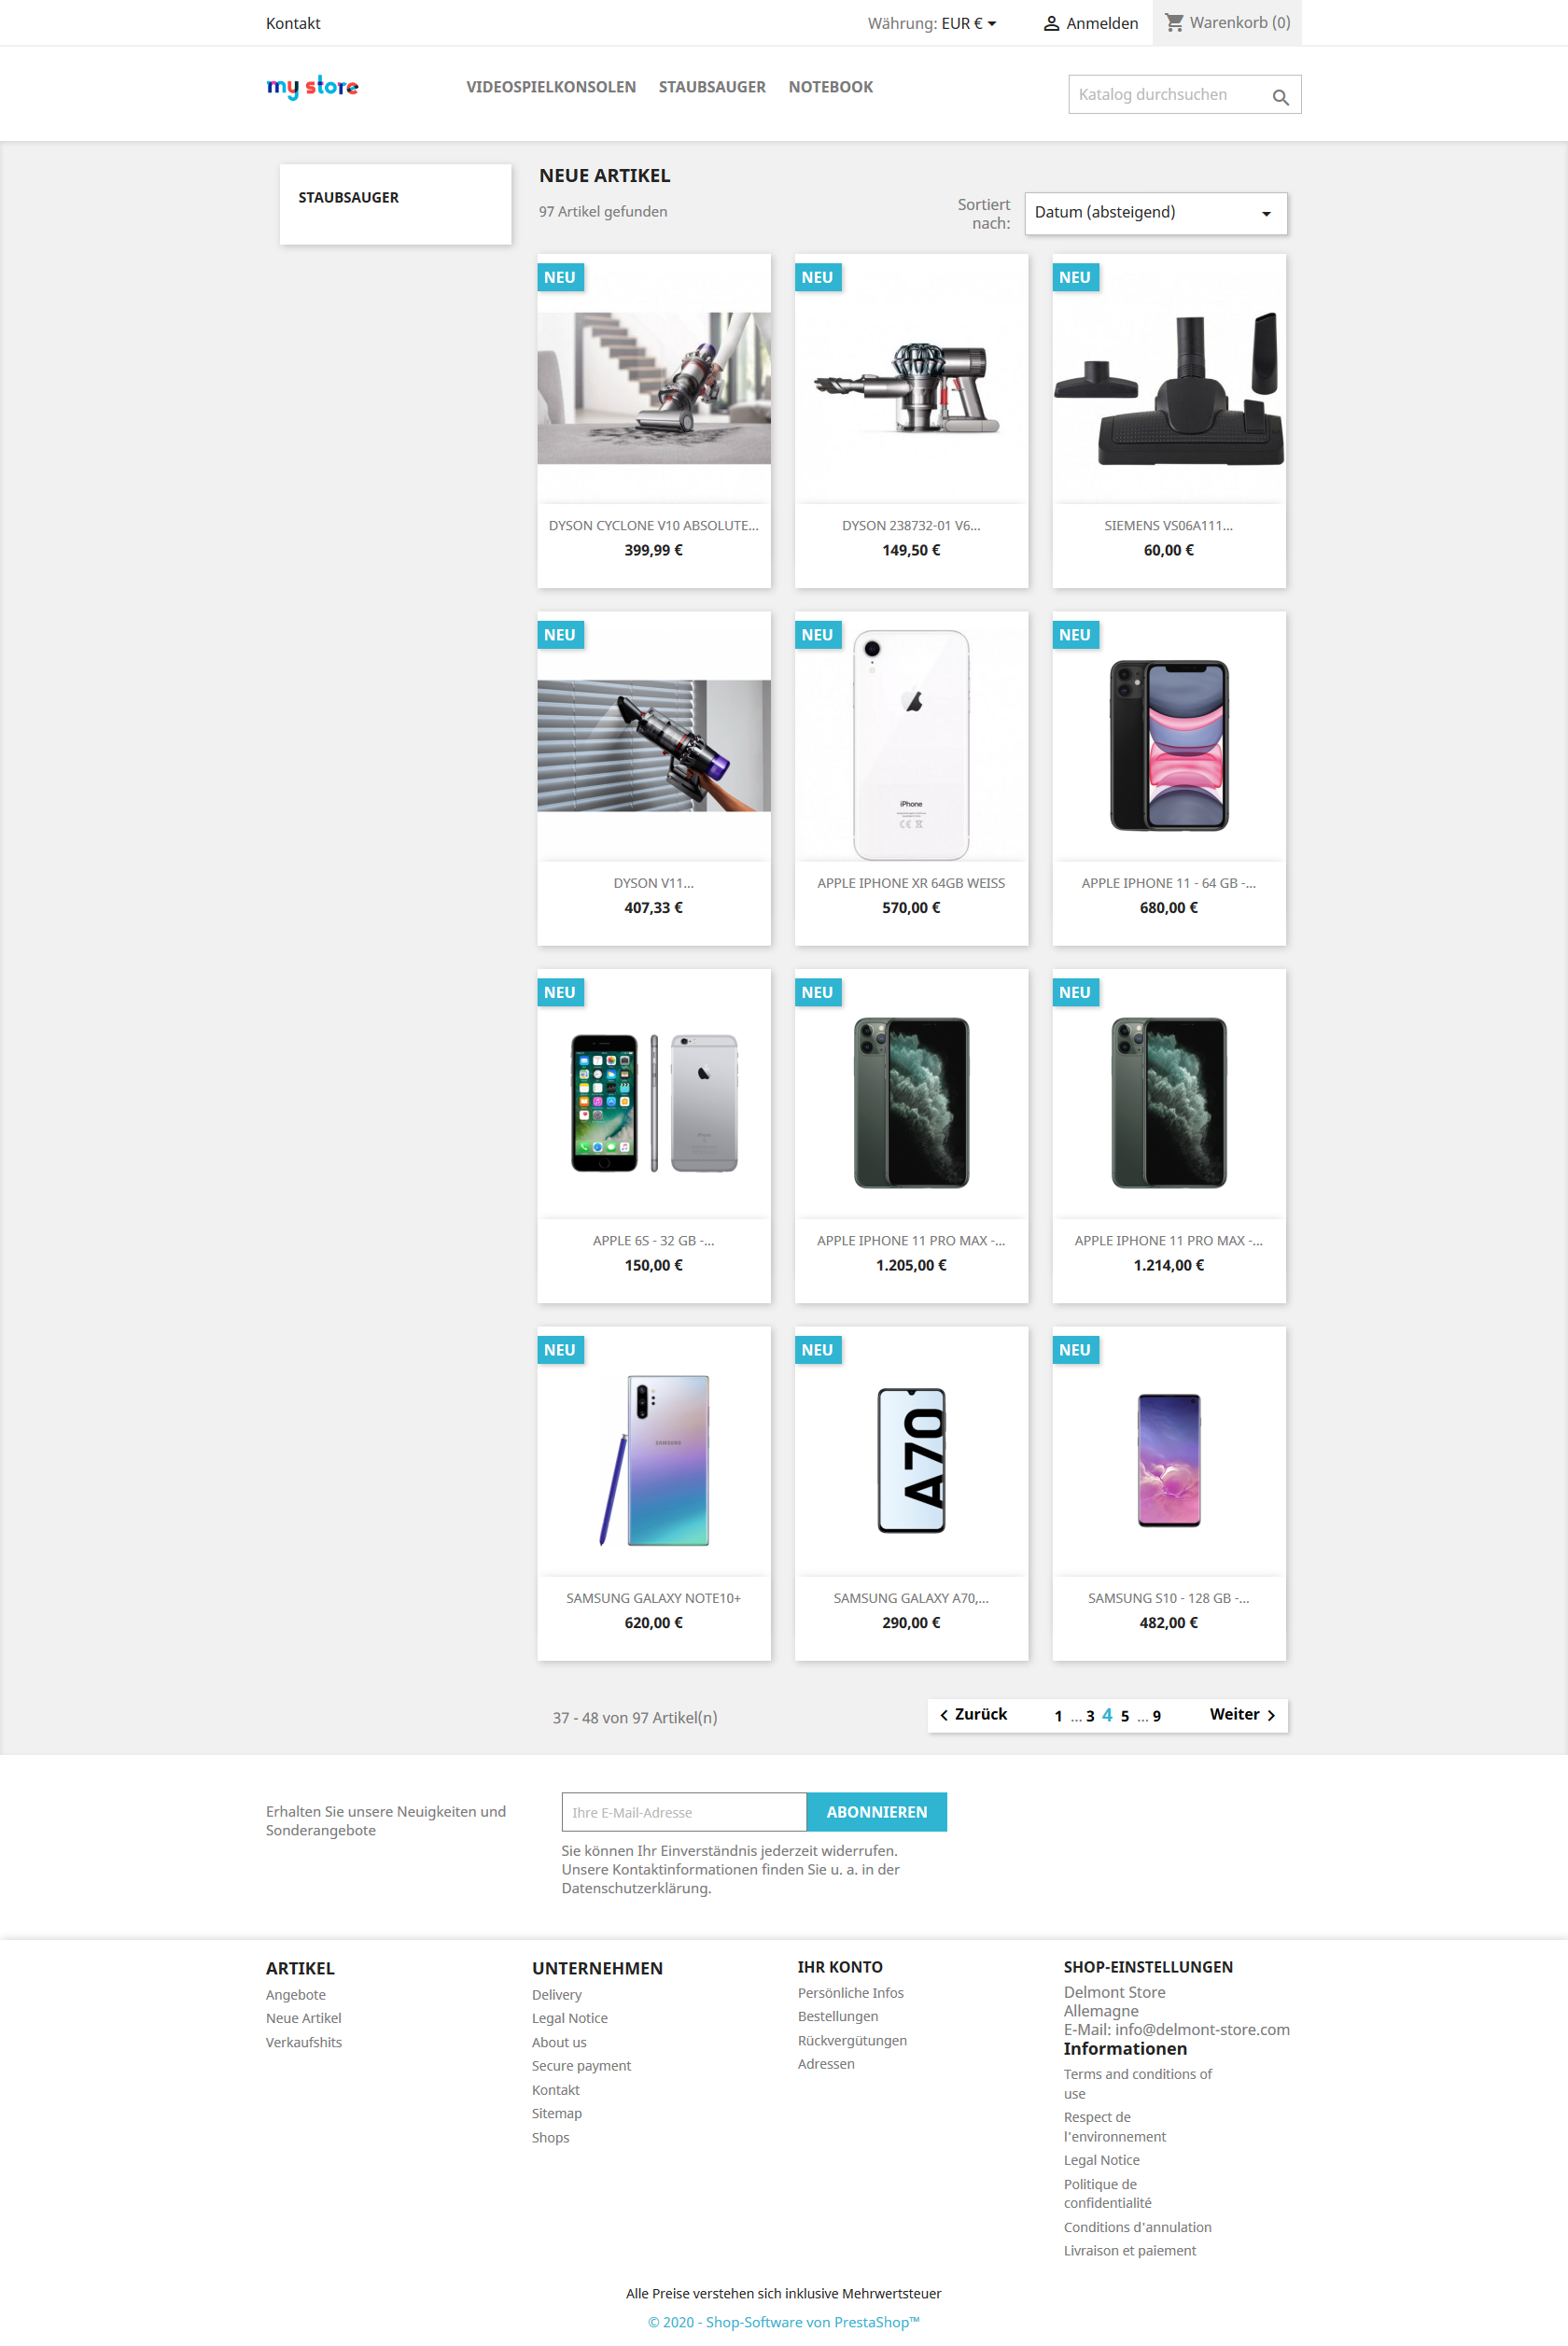Click the Weiter right chevron
Screen dimensions: 1568x2346
coord(1271,1715)
